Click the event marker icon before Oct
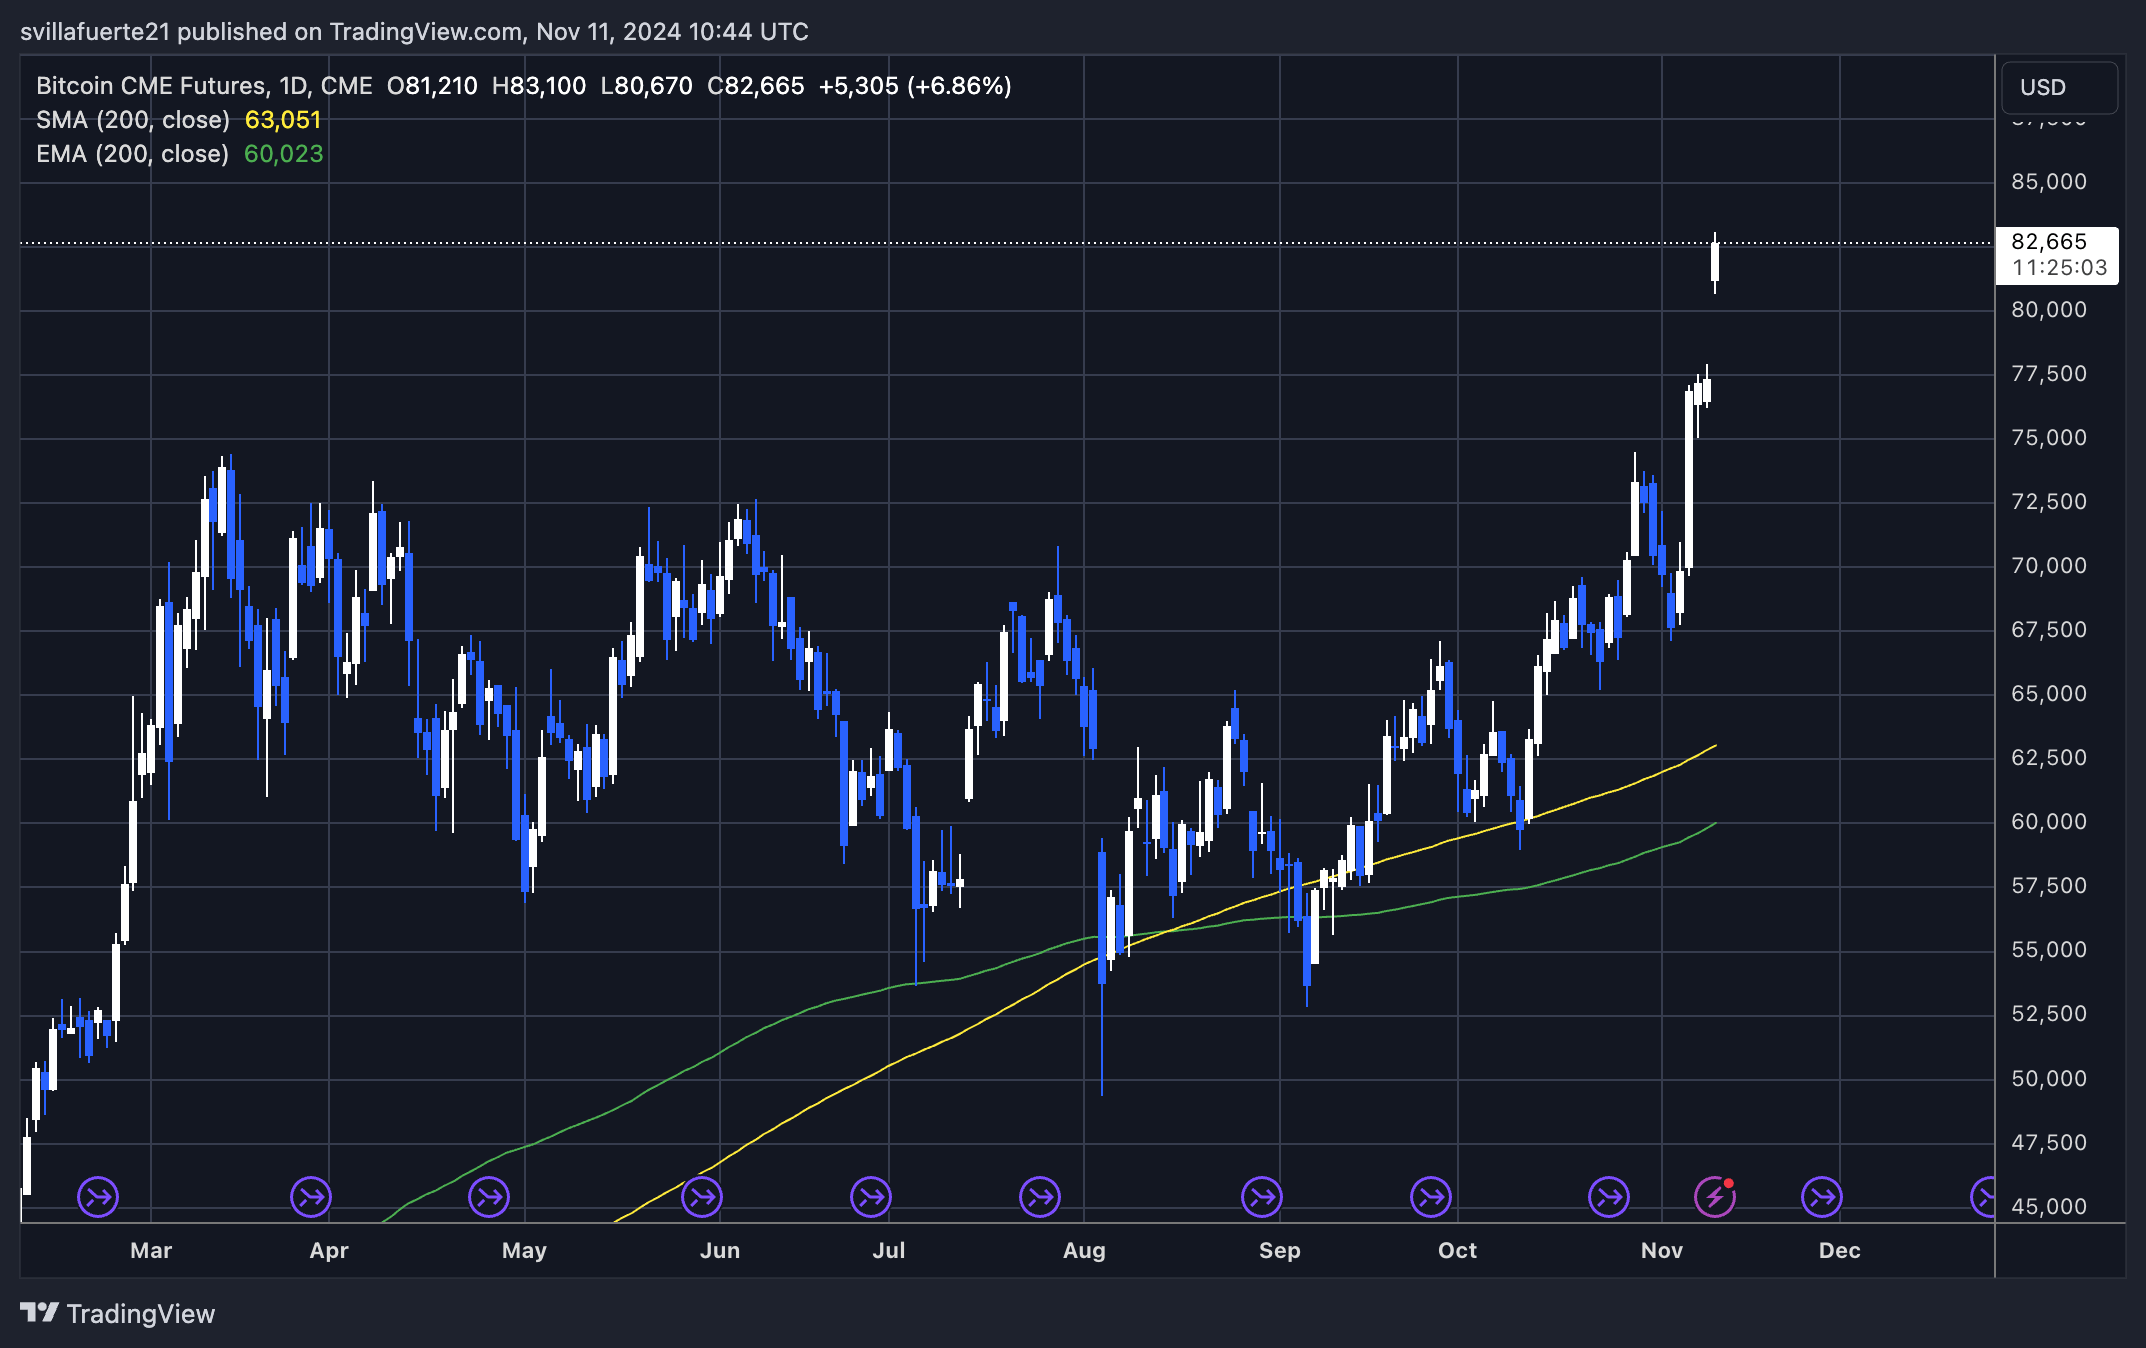2146x1348 pixels. [x=1431, y=1196]
